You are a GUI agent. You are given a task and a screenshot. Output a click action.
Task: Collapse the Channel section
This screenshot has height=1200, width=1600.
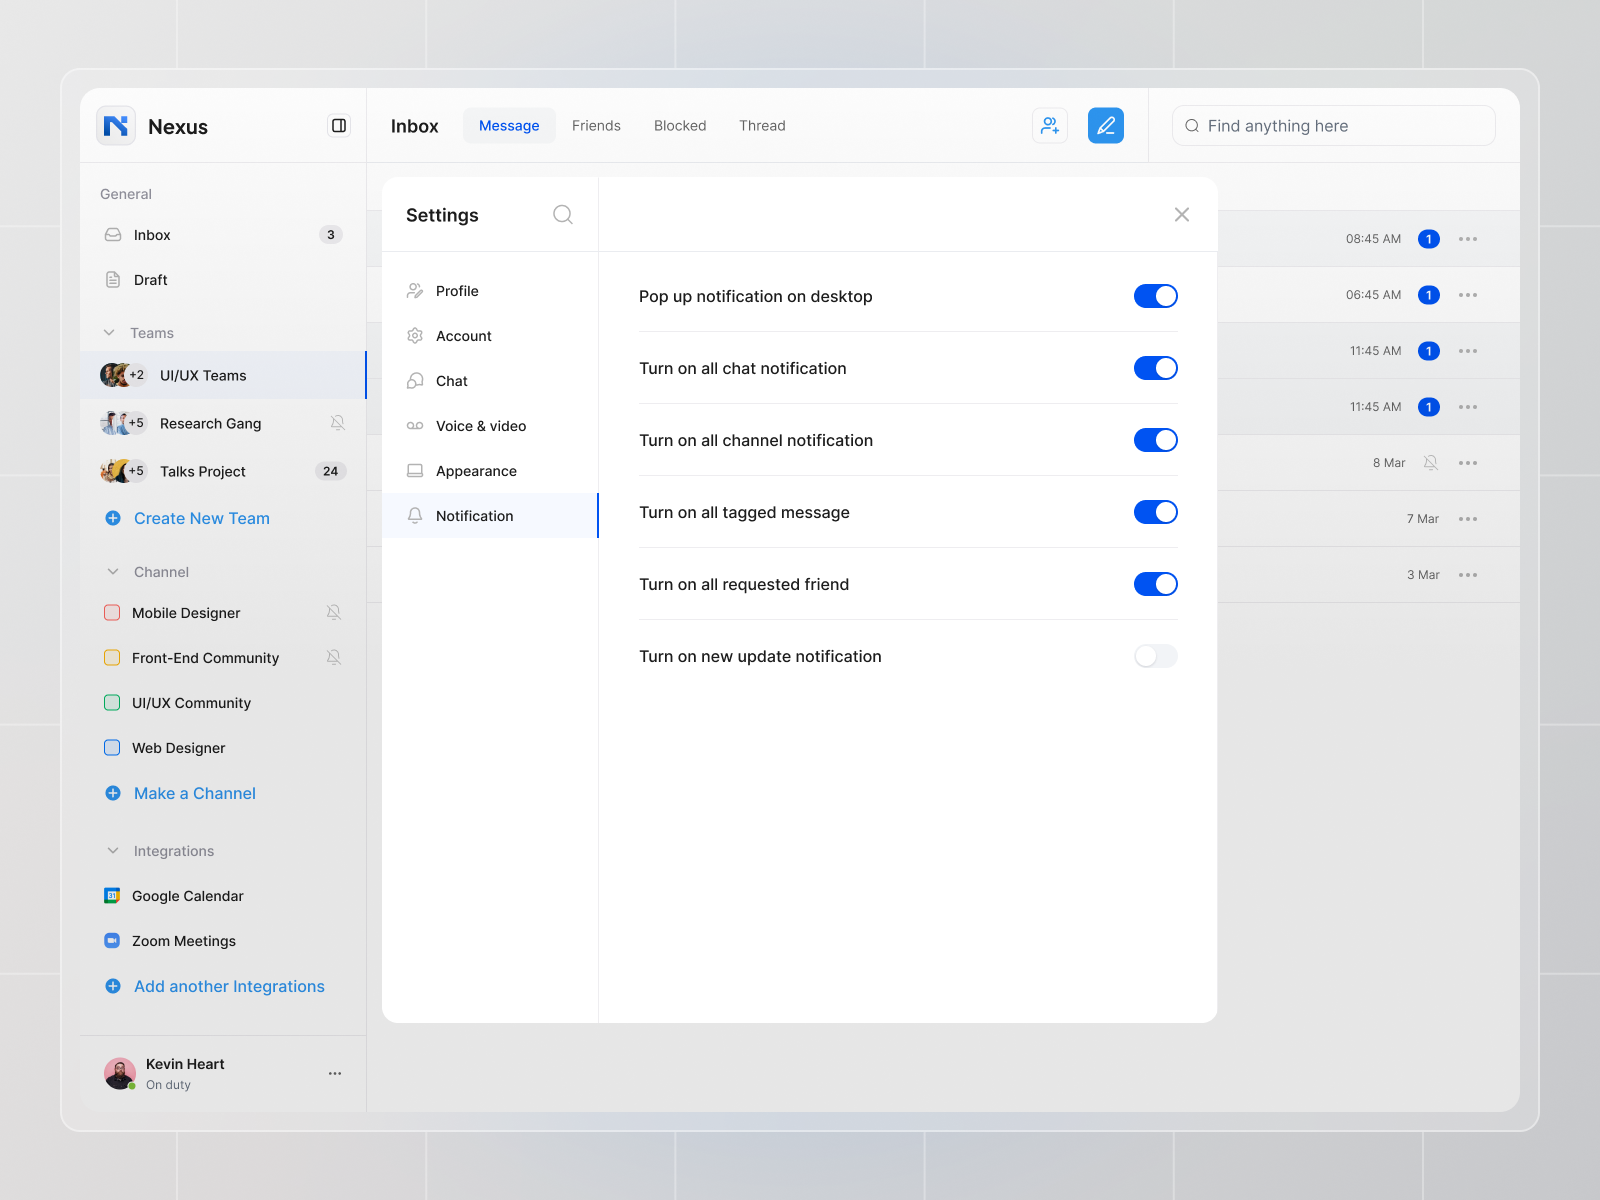click(x=112, y=571)
